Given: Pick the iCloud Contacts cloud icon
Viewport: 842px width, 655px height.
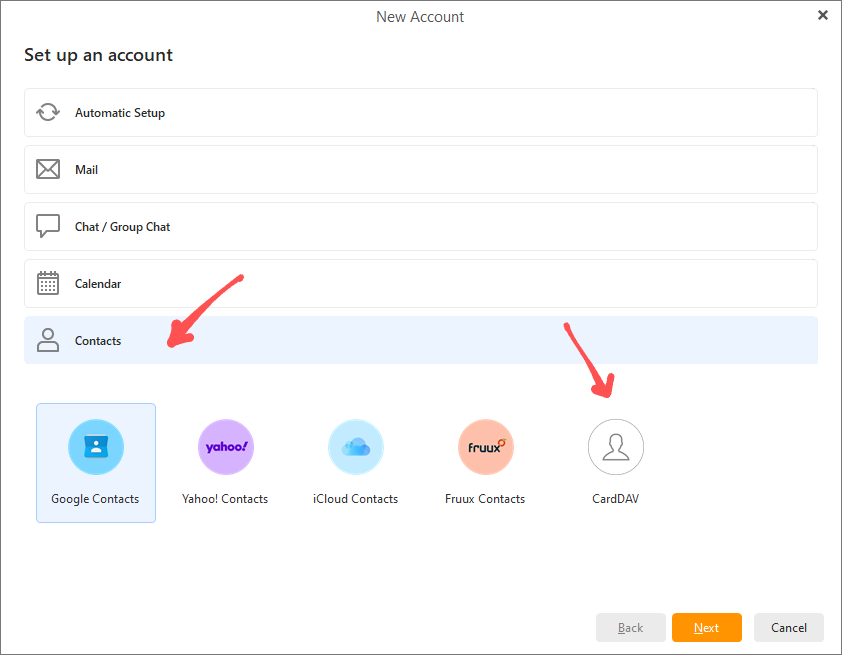Looking at the screenshot, I should click(x=356, y=447).
